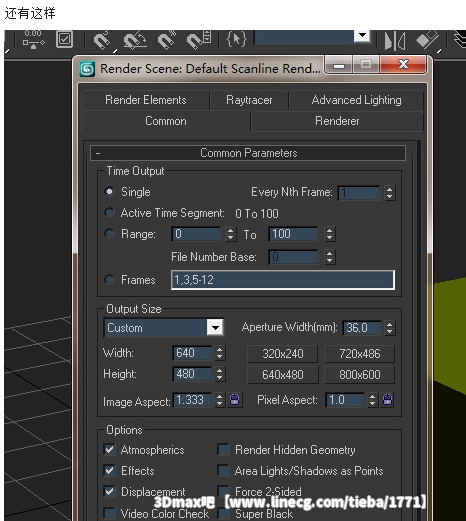Open Edit Named Selection Sets
Image resolution: width=466 pixels, height=521 pixels.
236,40
